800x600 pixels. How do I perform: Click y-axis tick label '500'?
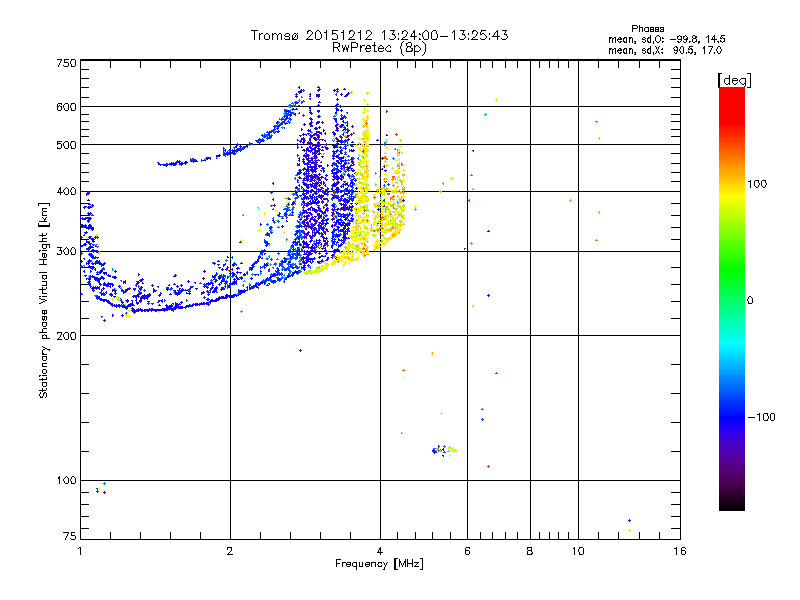(x=67, y=145)
